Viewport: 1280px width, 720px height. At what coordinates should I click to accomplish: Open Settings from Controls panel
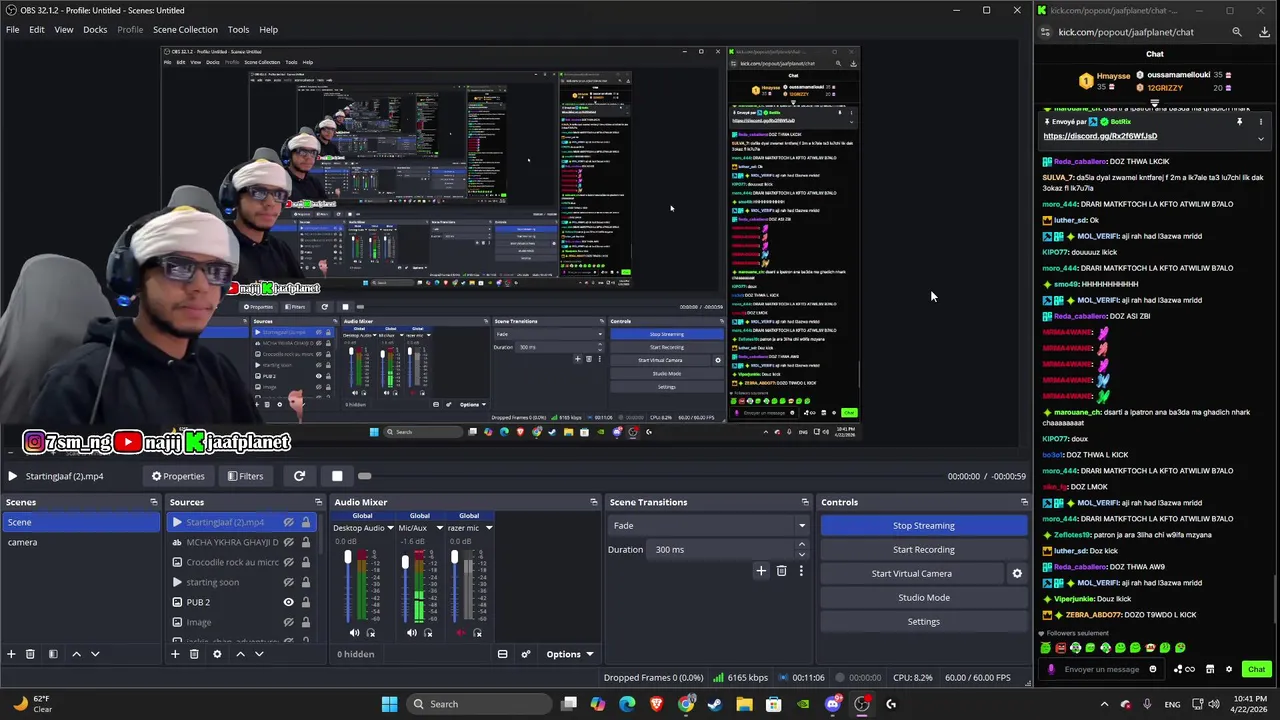923,622
